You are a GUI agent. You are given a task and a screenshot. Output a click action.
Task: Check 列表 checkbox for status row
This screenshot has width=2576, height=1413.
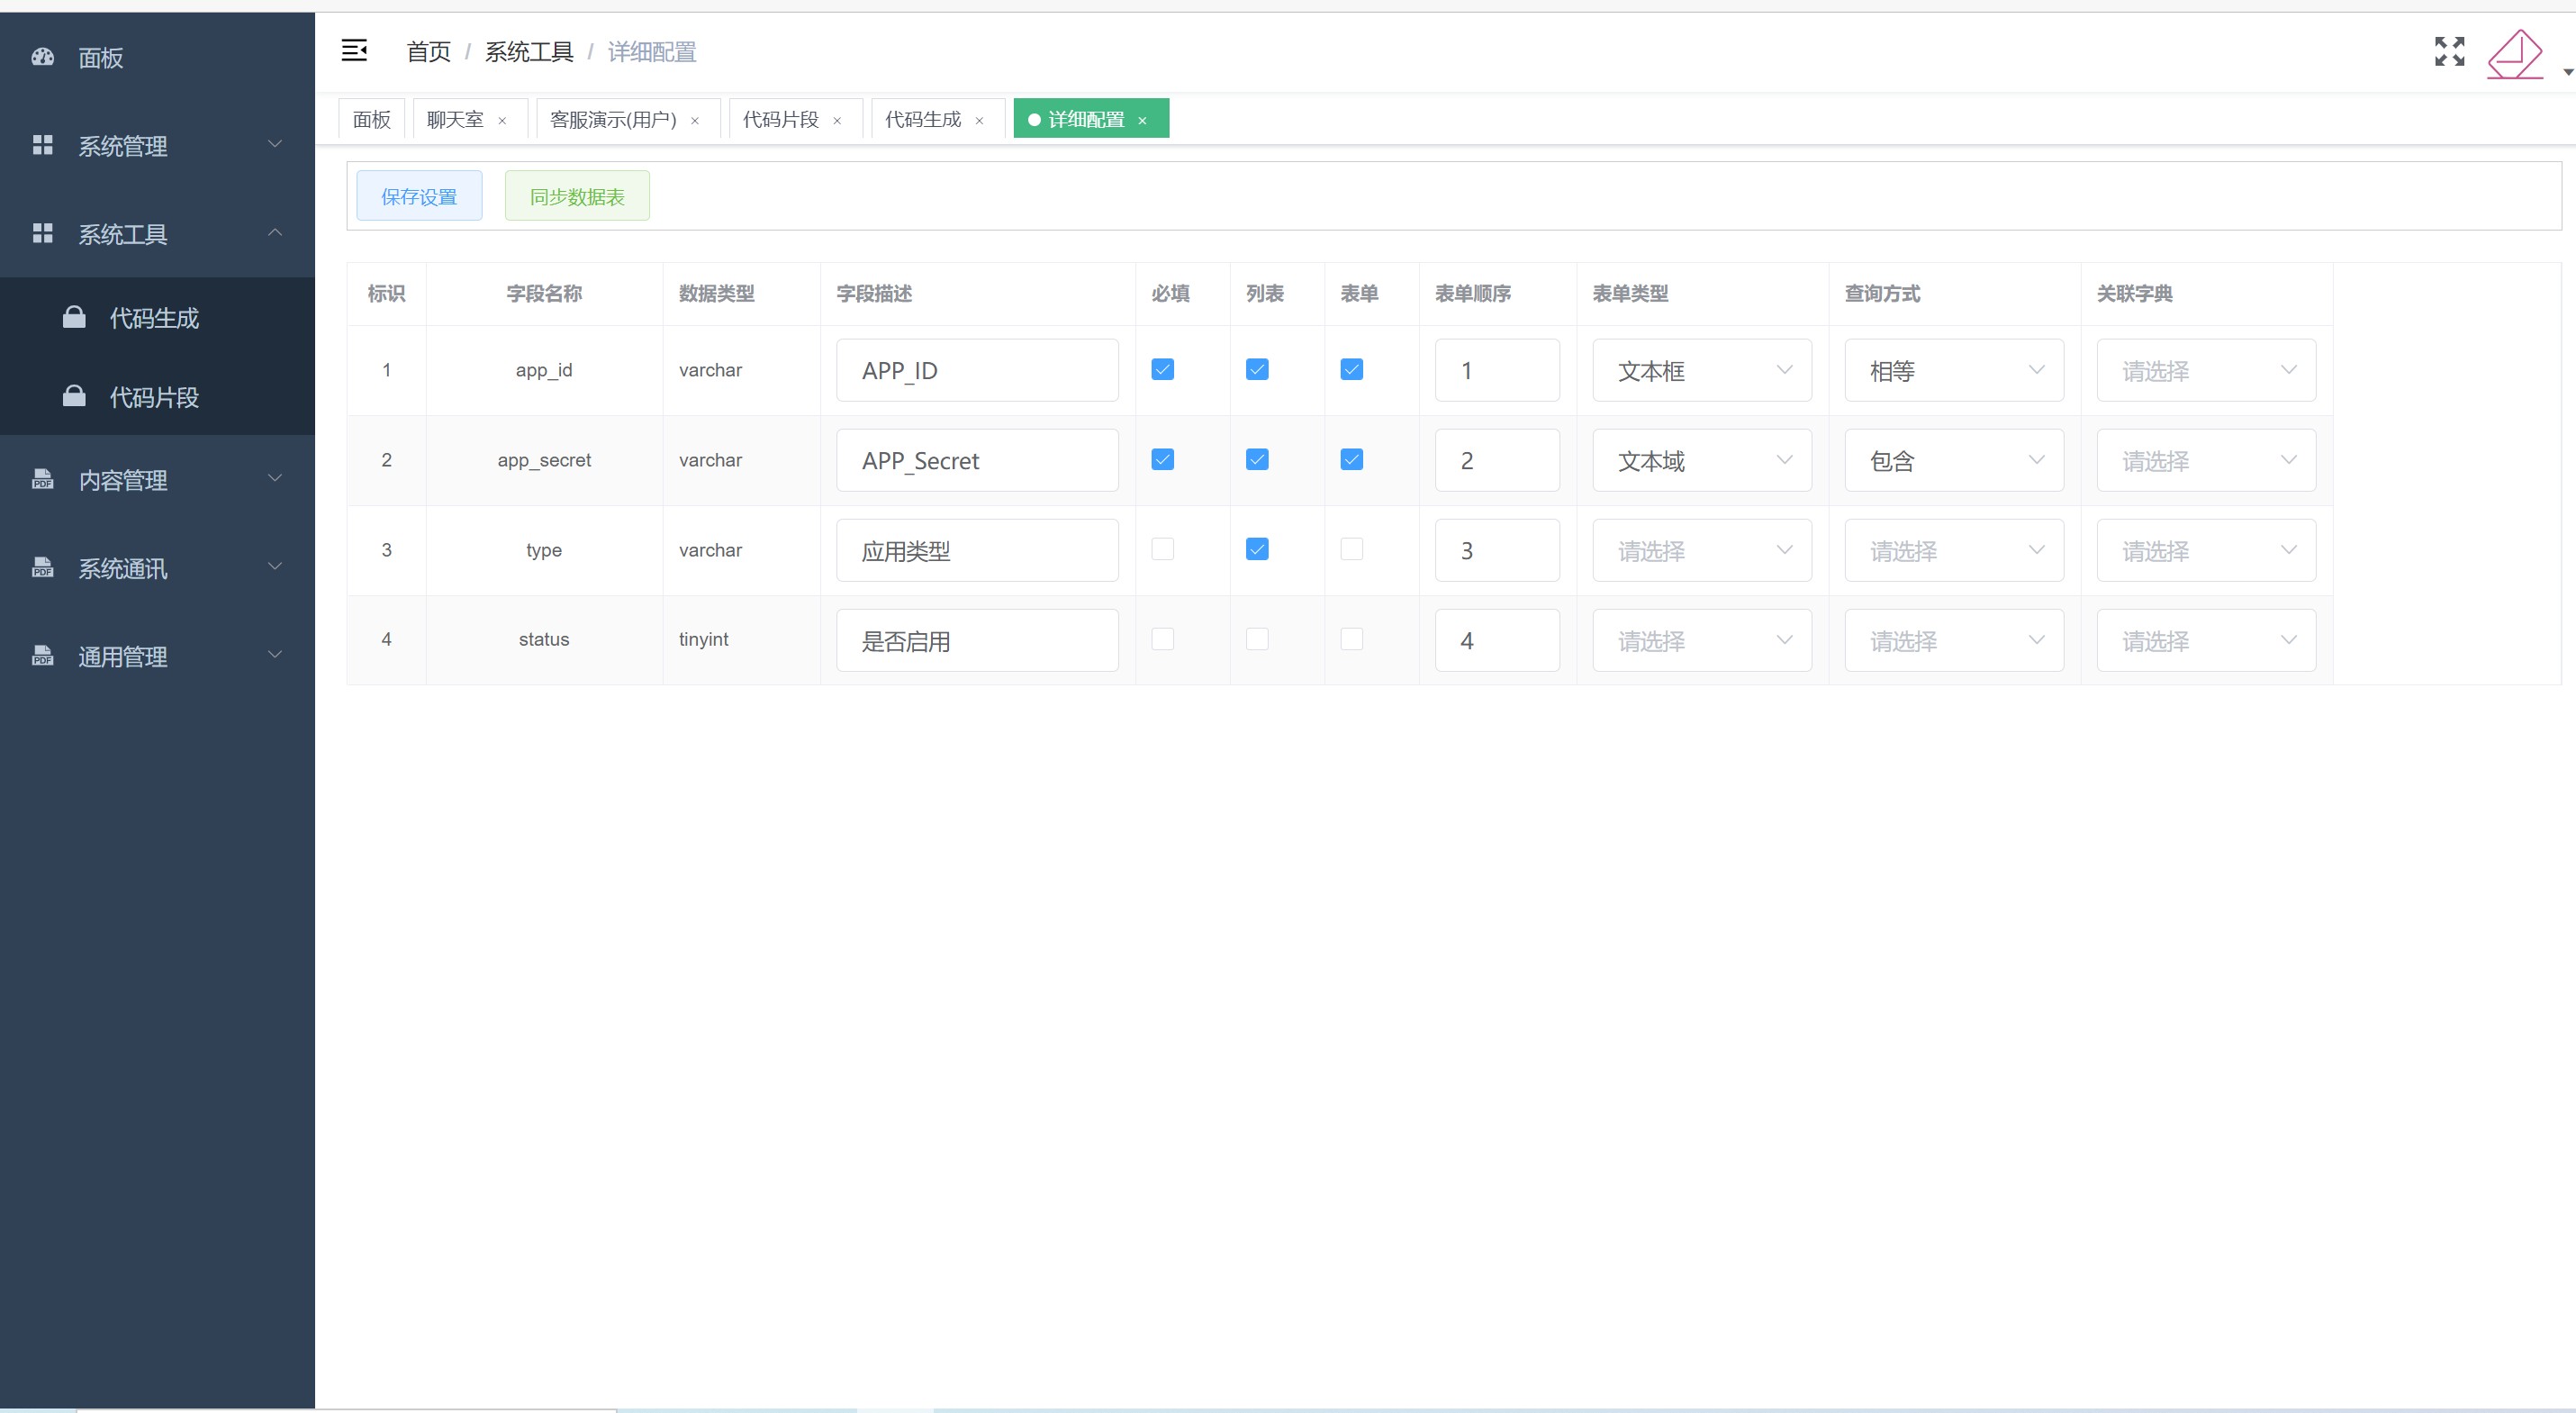(1257, 639)
